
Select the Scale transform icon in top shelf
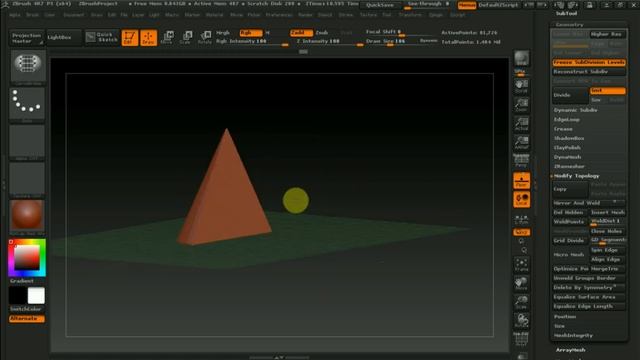(186, 38)
